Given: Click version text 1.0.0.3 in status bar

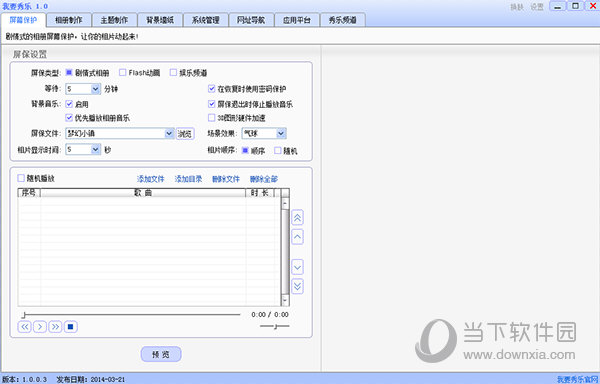Looking at the screenshot, I should pyautogui.click(x=34, y=379).
